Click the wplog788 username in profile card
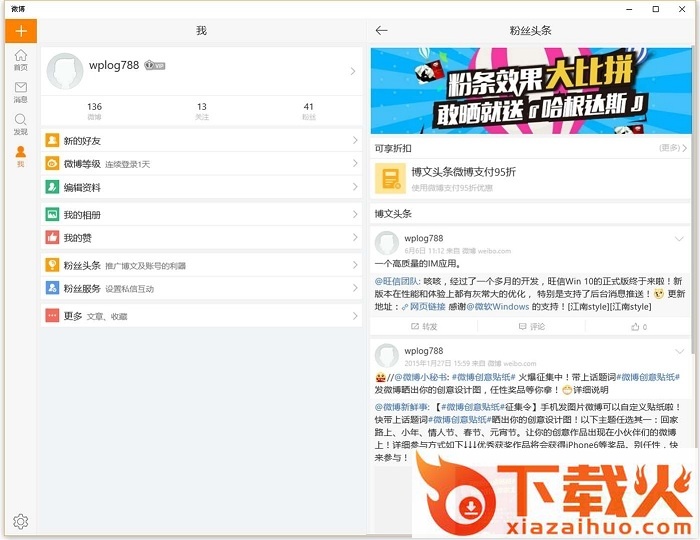Viewport: 700px width, 540px height. point(114,65)
